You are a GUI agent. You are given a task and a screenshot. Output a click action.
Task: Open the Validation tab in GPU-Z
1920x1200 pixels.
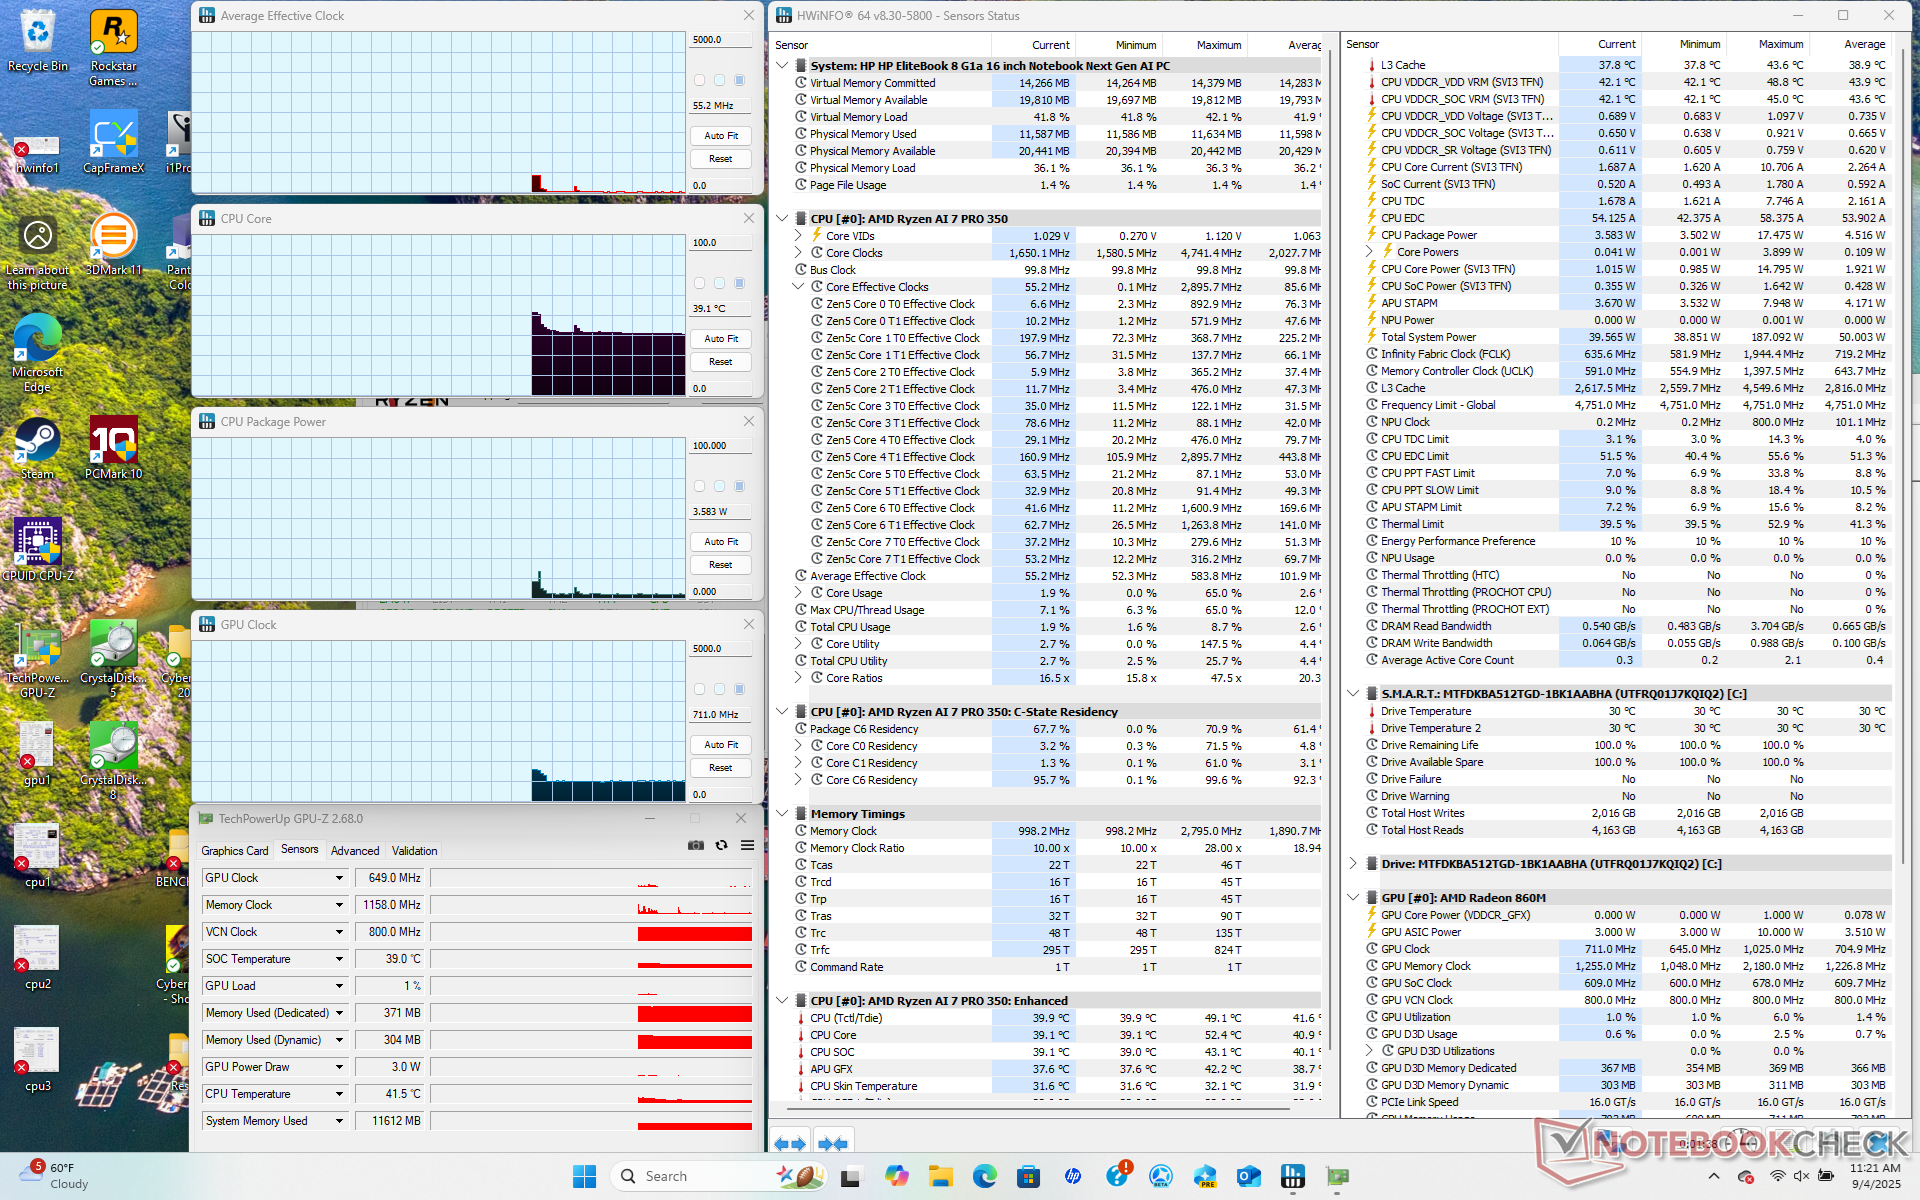pyautogui.click(x=414, y=851)
